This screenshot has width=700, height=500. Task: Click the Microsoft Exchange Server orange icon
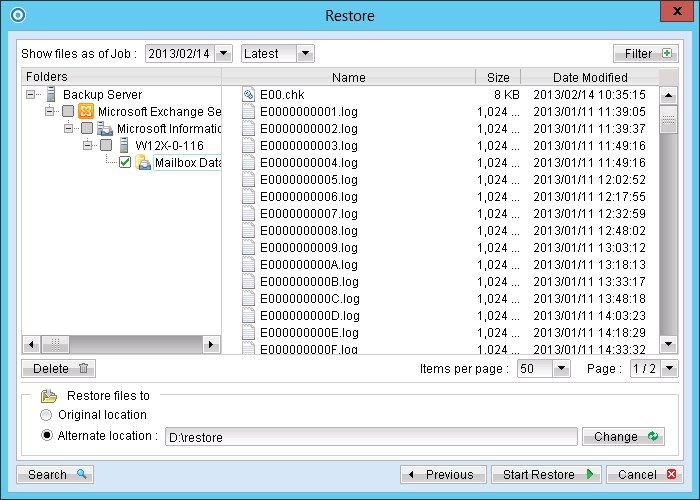(x=86, y=111)
